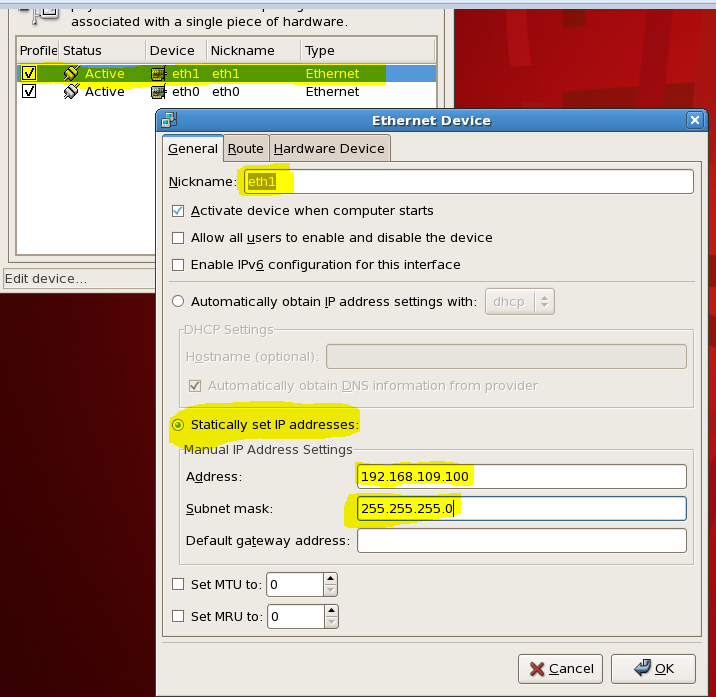This screenshot has width=716, height=697.
Task: Decrease the MRU value with down arrow
Action: (332, 622)
